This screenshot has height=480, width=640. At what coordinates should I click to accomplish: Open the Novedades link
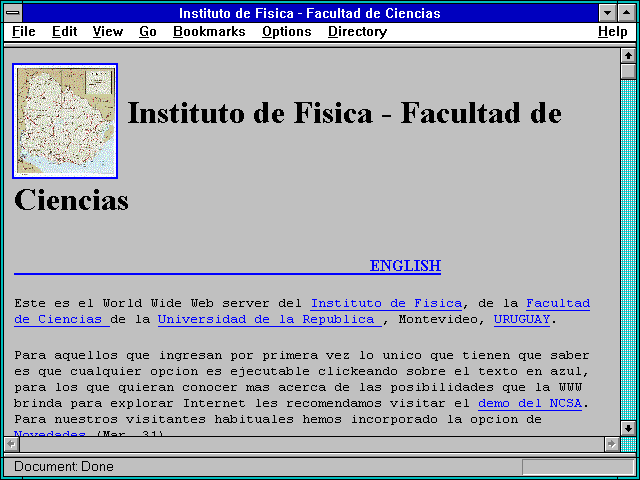tap(50, 433)
